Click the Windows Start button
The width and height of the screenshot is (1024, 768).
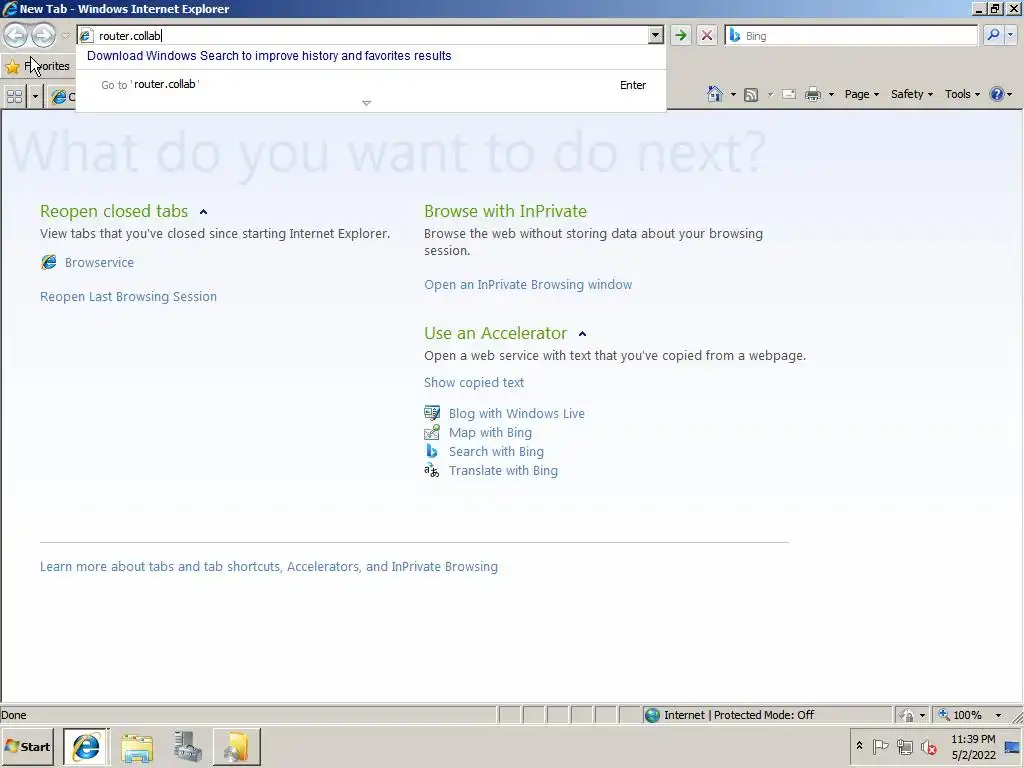27,746
